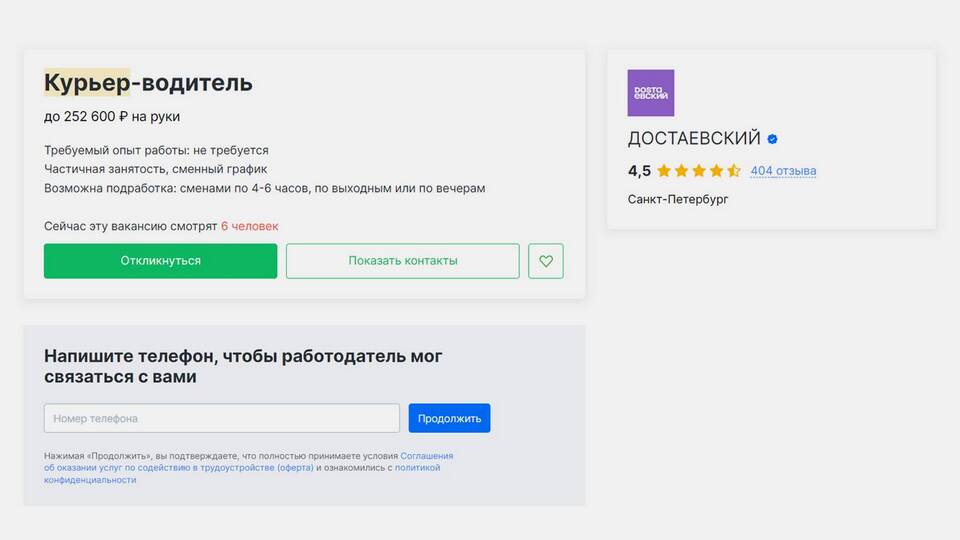Click the salary text до 252 600 ₽ на руки
960x540 pixels.
[112, 116]
